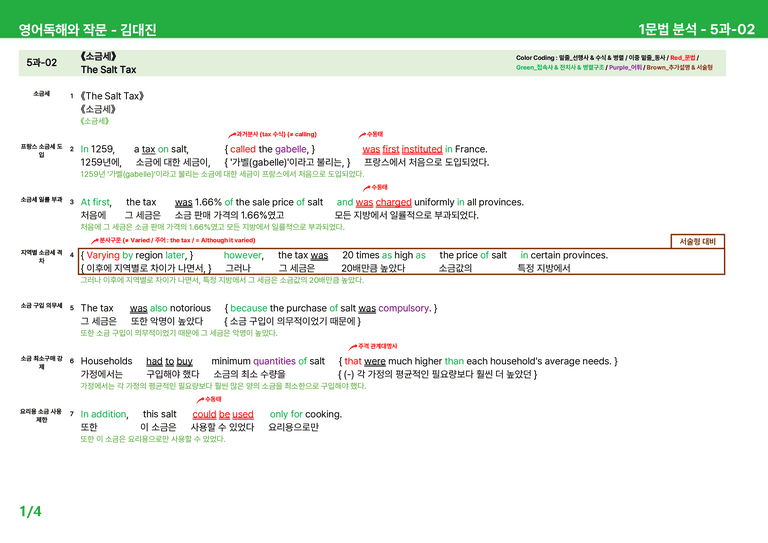Click the green word 'however,'

243,255
